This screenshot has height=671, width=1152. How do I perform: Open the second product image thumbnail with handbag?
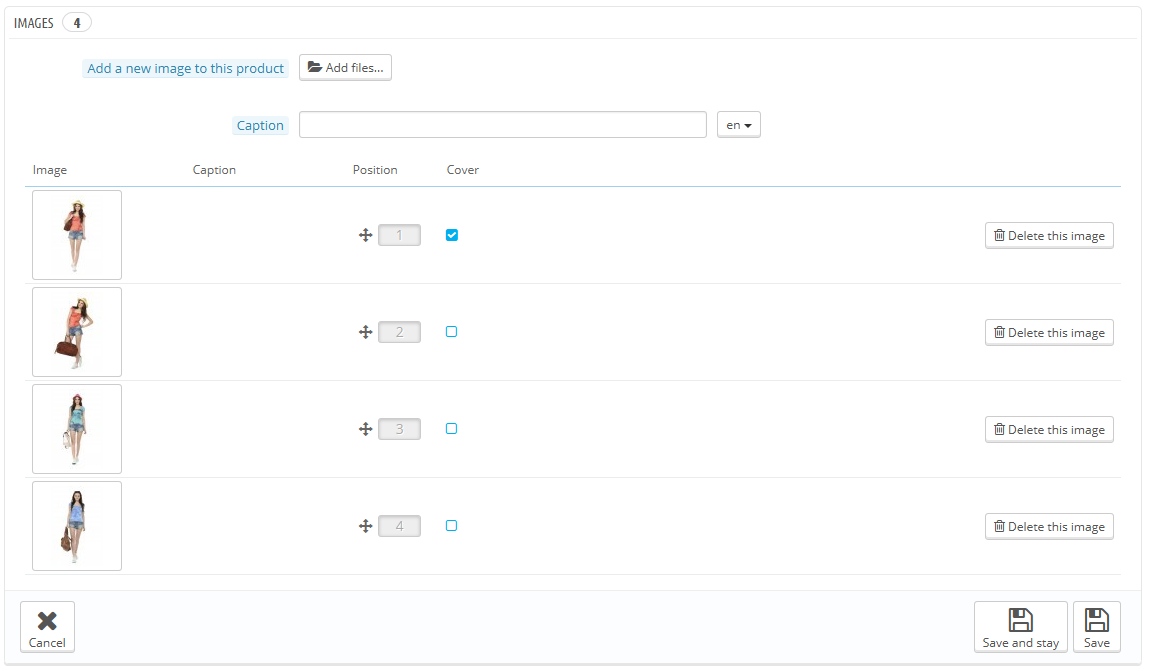(77, 332)
